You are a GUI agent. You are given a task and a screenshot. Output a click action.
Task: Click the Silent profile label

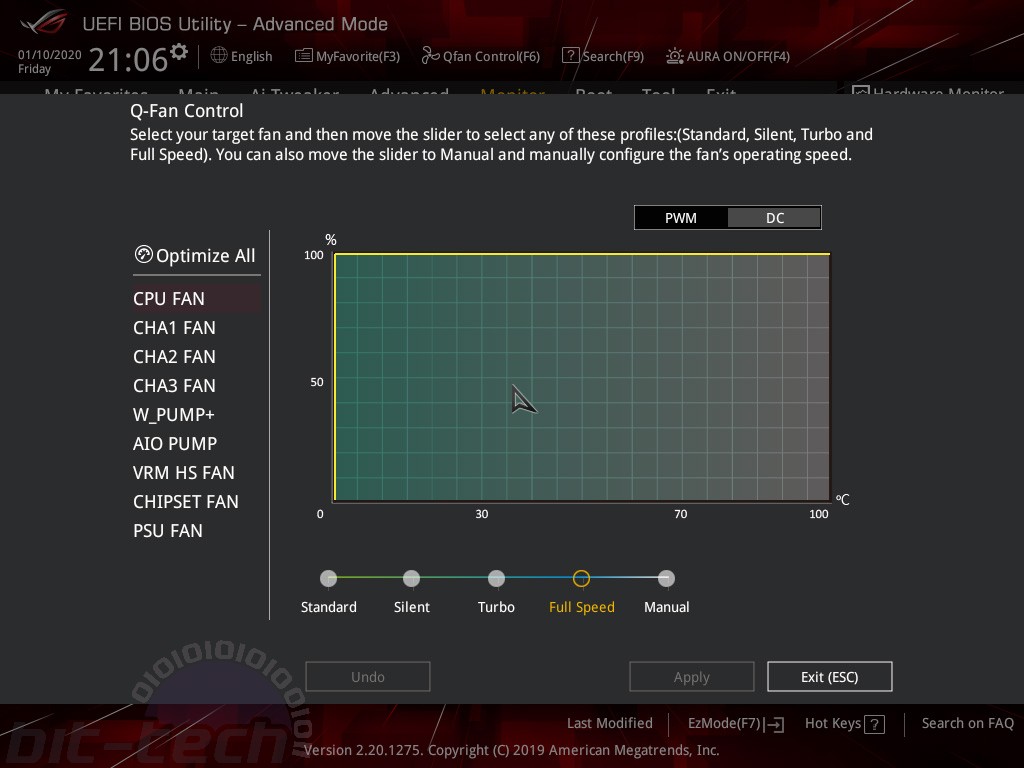(411, 607)
